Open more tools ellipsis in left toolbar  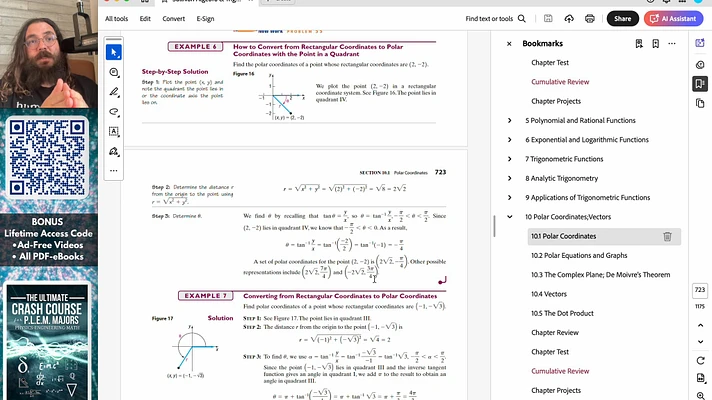(114, 171)
